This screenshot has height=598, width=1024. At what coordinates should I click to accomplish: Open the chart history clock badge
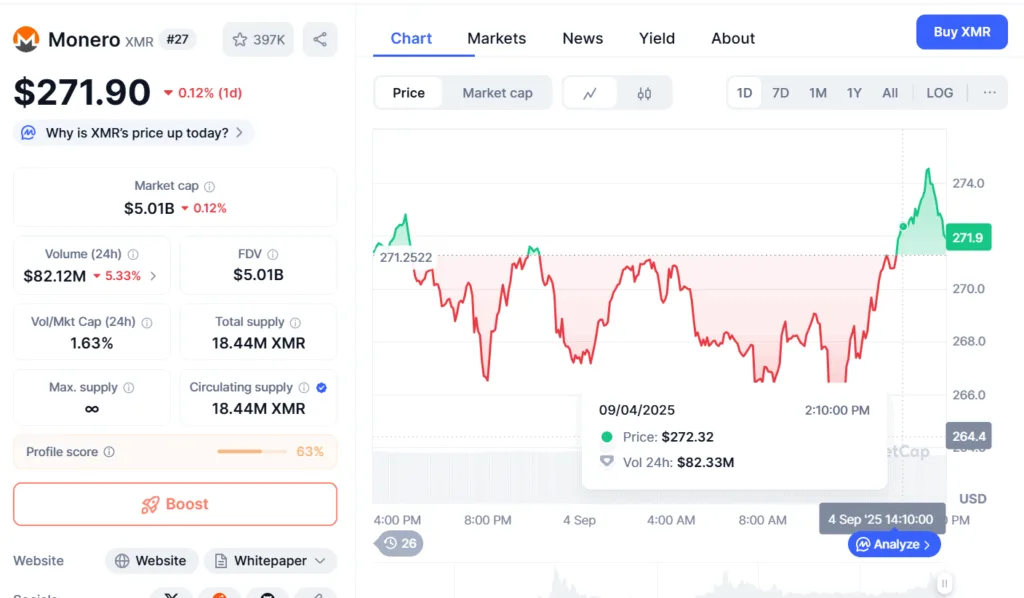[398, 544]
